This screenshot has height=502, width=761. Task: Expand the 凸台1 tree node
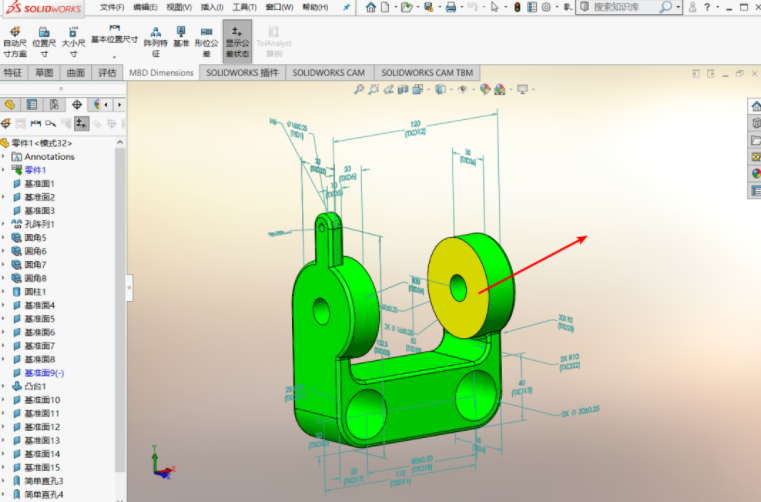[3, 386]
